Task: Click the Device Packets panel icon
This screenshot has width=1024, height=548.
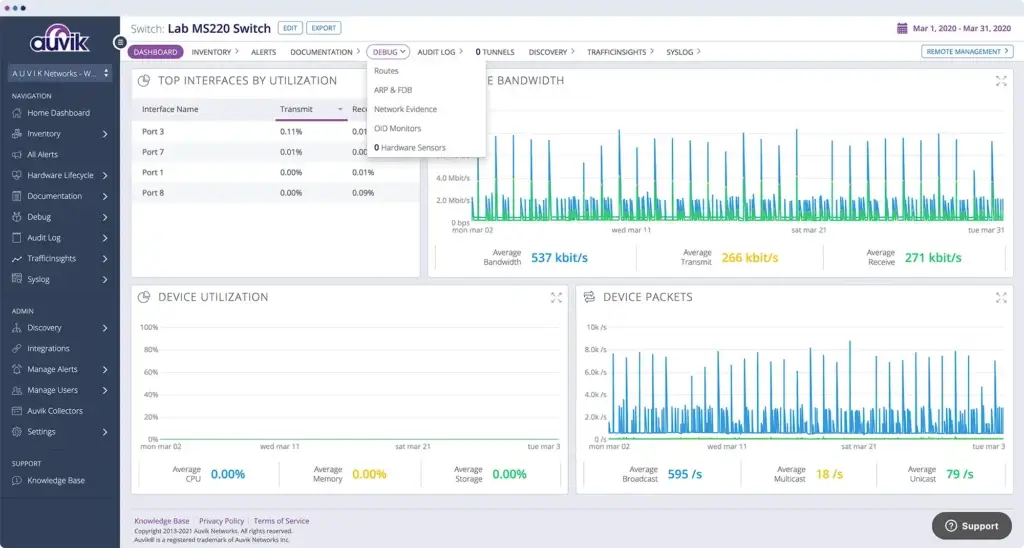Action: pyautogui.click(x=589, y=297)
